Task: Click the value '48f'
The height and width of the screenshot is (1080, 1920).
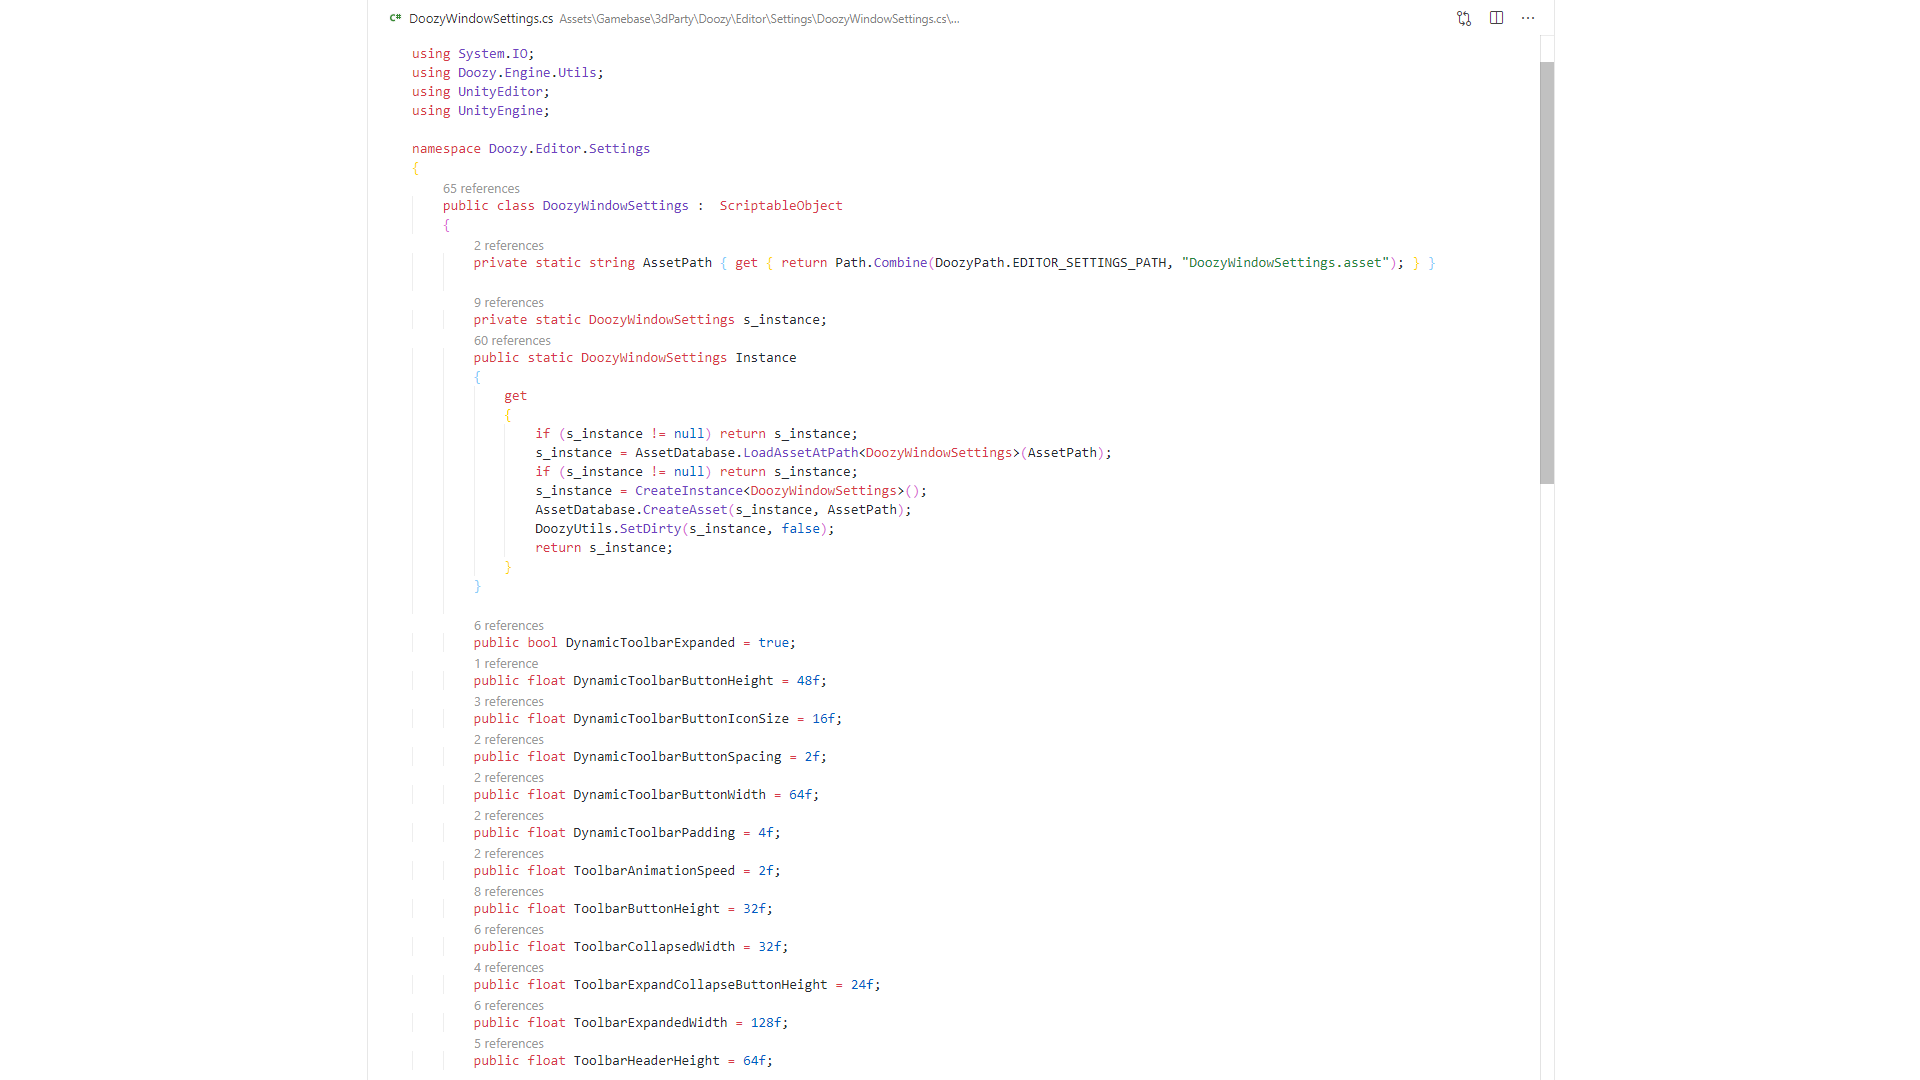Action: 808,681
